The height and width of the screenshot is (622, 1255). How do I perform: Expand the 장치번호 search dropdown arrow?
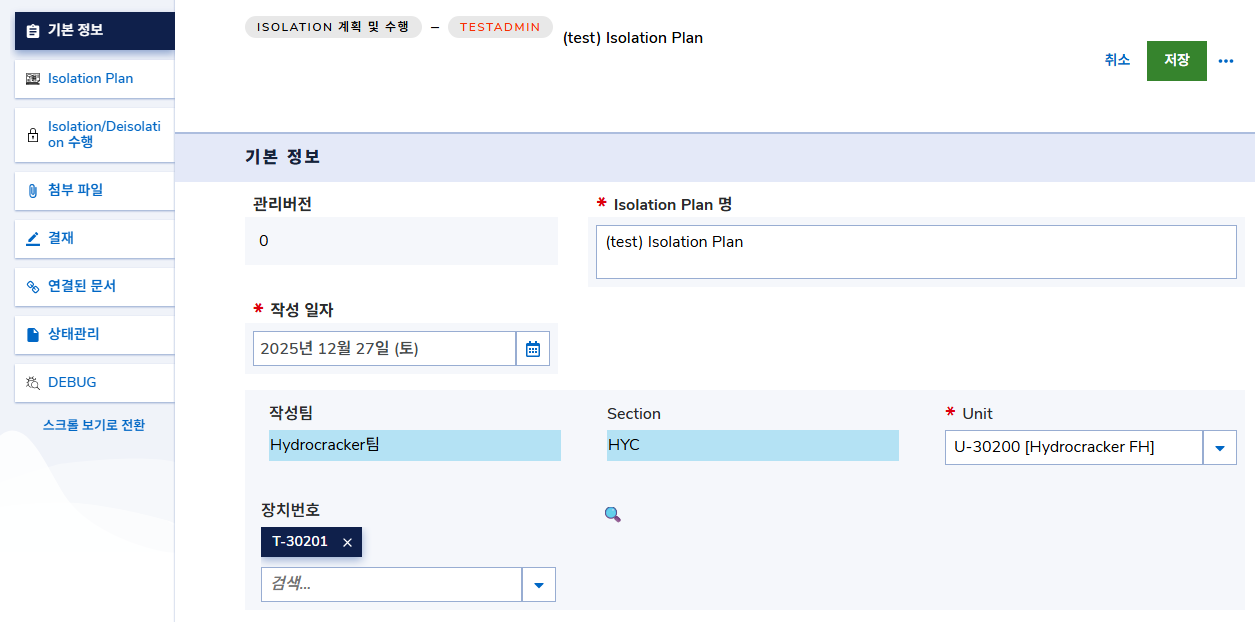[538, 585]
